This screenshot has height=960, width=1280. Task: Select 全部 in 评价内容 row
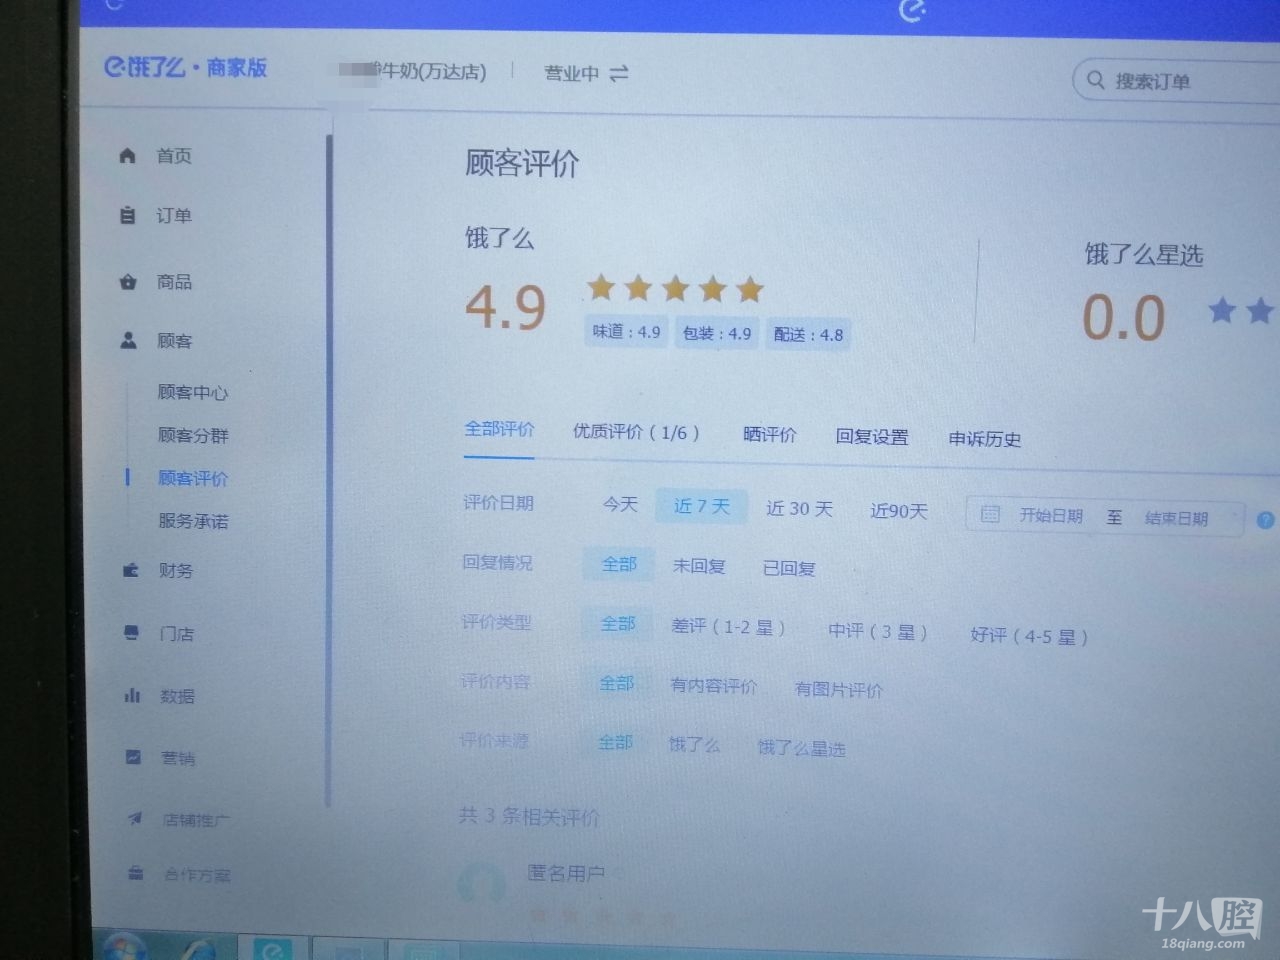[616, 683]
